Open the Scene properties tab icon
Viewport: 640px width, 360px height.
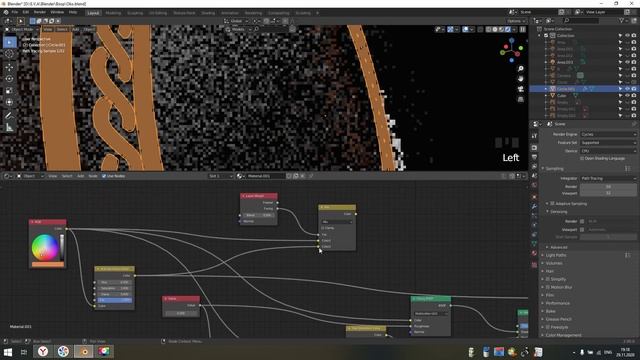tap(534, 176)
